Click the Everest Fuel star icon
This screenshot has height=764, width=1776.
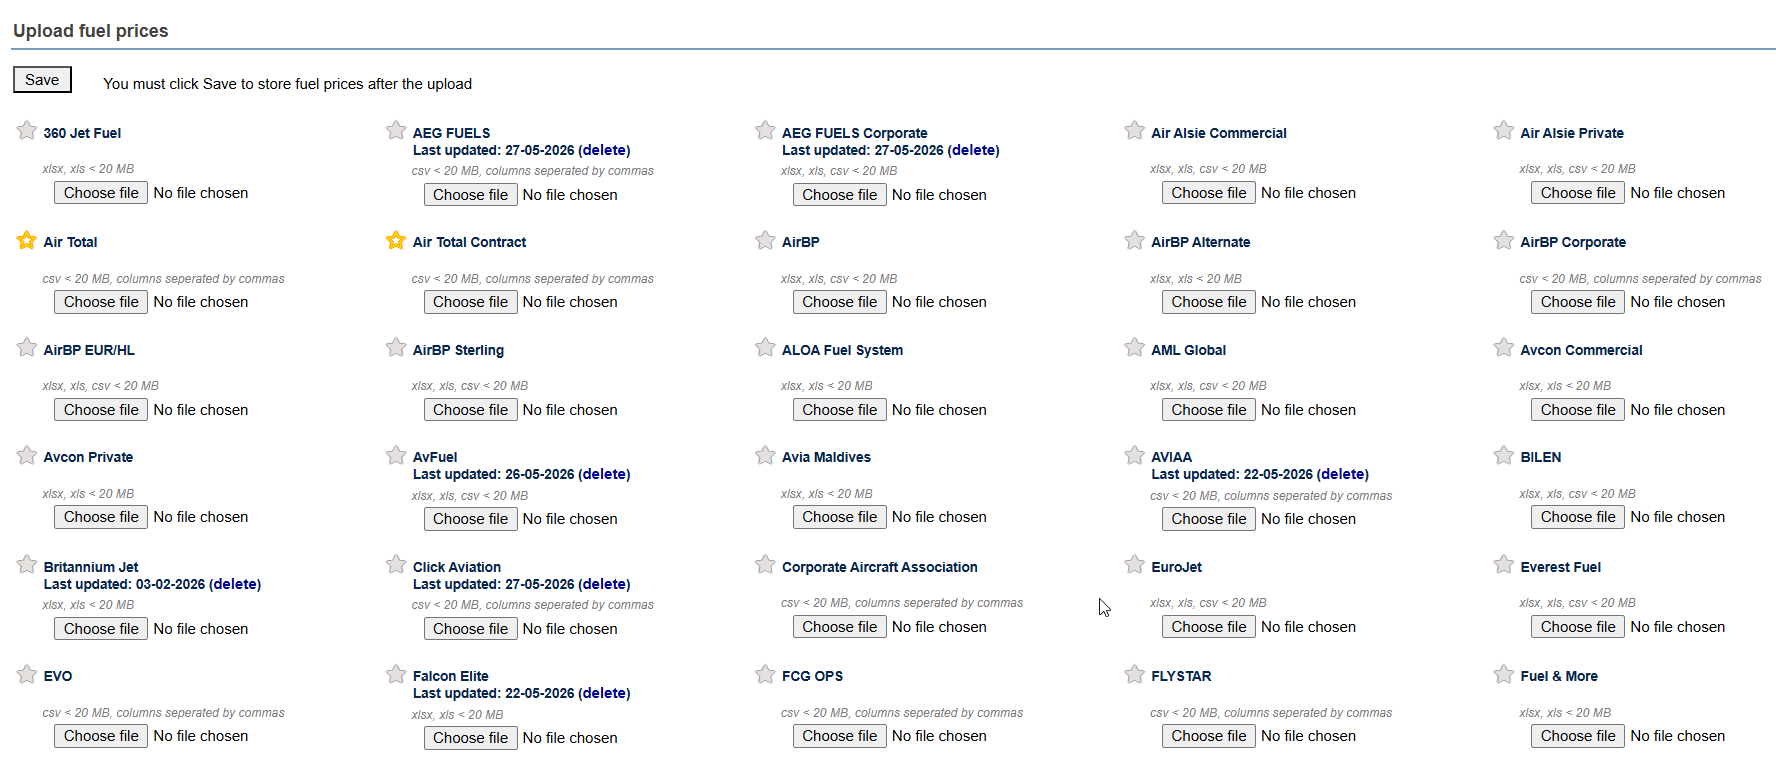tap(1503, 565)
